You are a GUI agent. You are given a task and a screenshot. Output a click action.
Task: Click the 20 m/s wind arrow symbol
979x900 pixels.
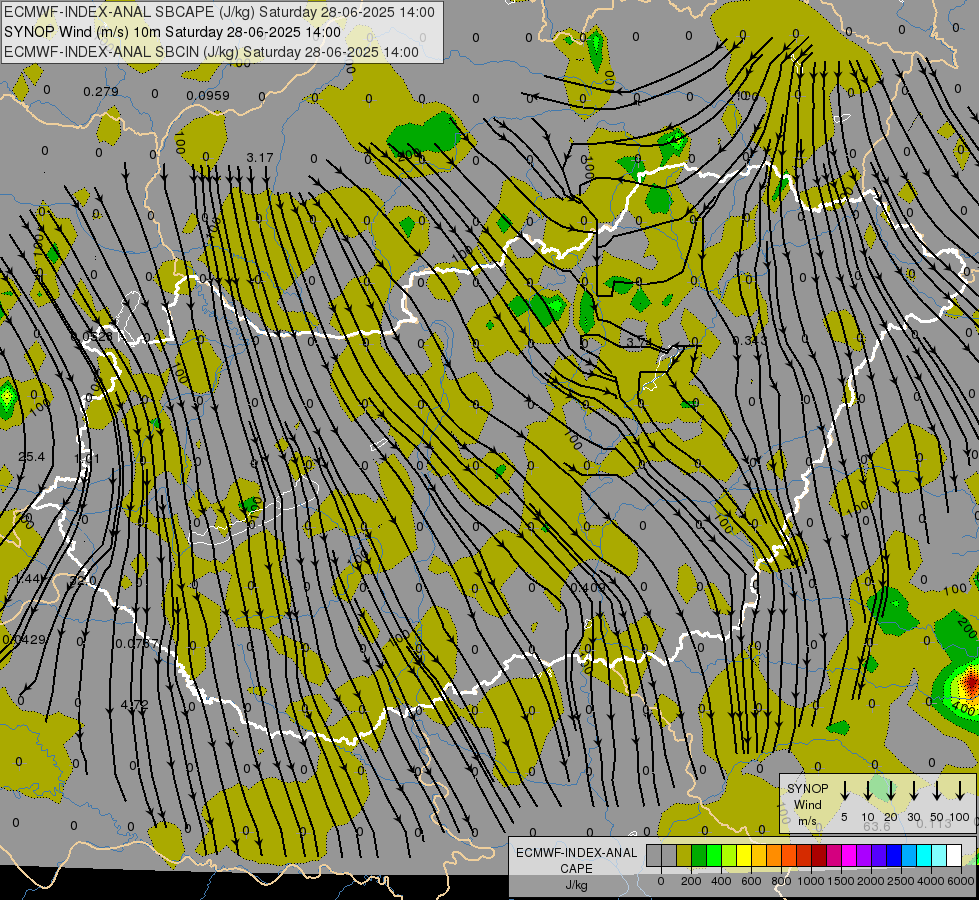tap(891, 791)
